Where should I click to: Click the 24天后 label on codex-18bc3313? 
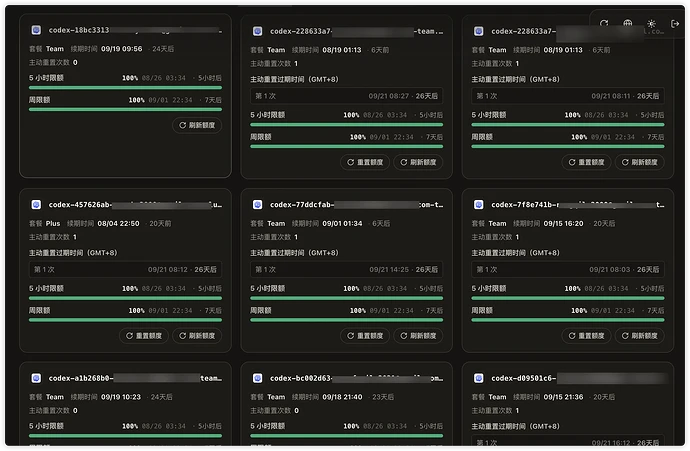pos(163,49)
